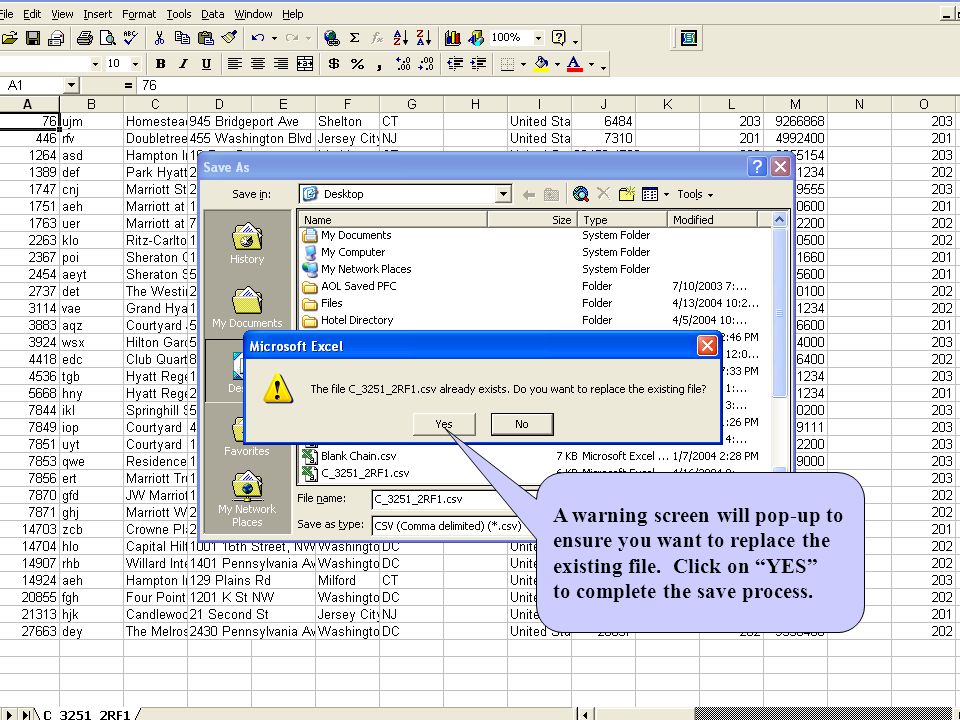Screen dimensions: 960x720
Task: Click the Copy icon in toolbar
Action: (x=182, y=38)
